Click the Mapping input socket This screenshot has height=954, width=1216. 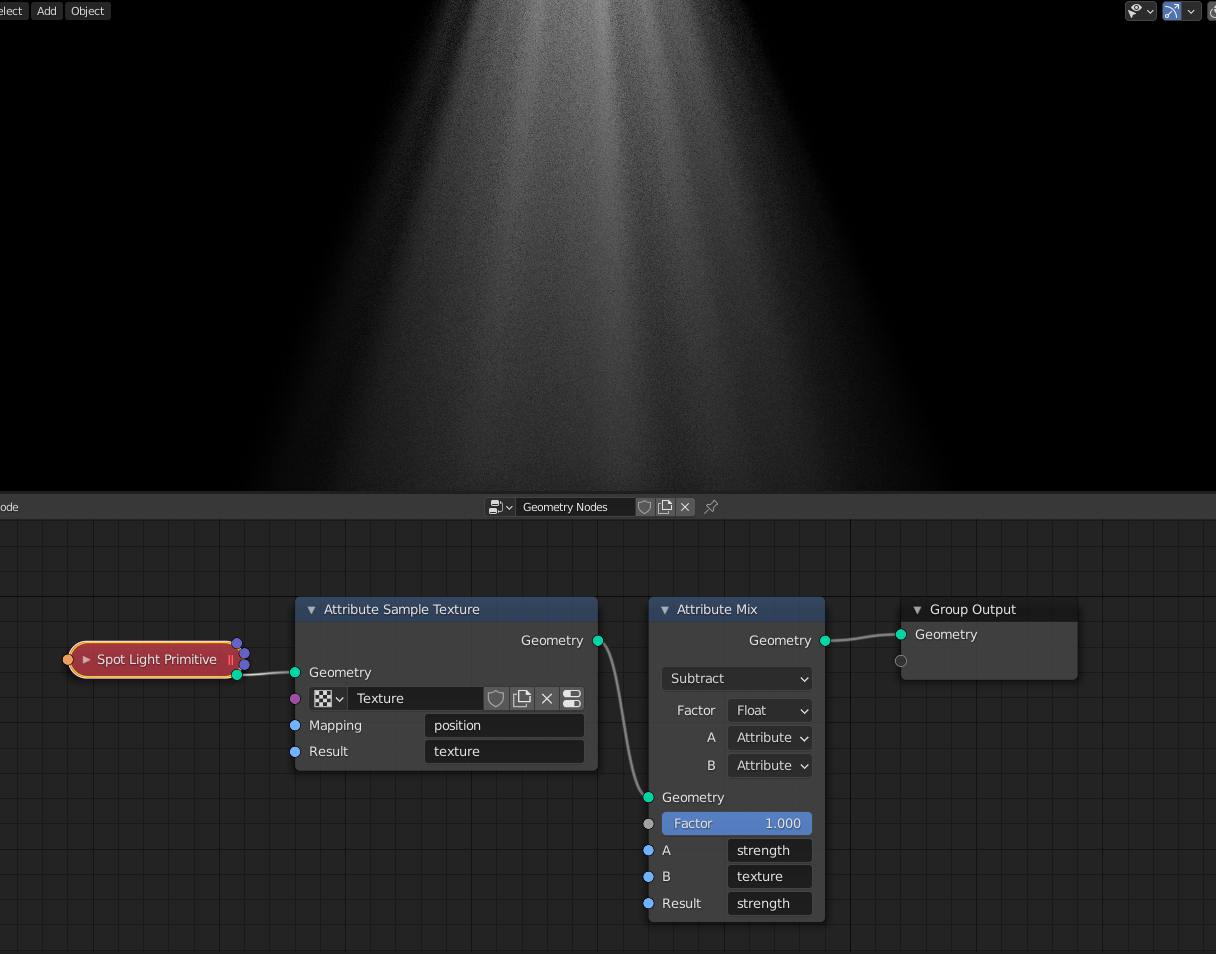tap(295, 725)
